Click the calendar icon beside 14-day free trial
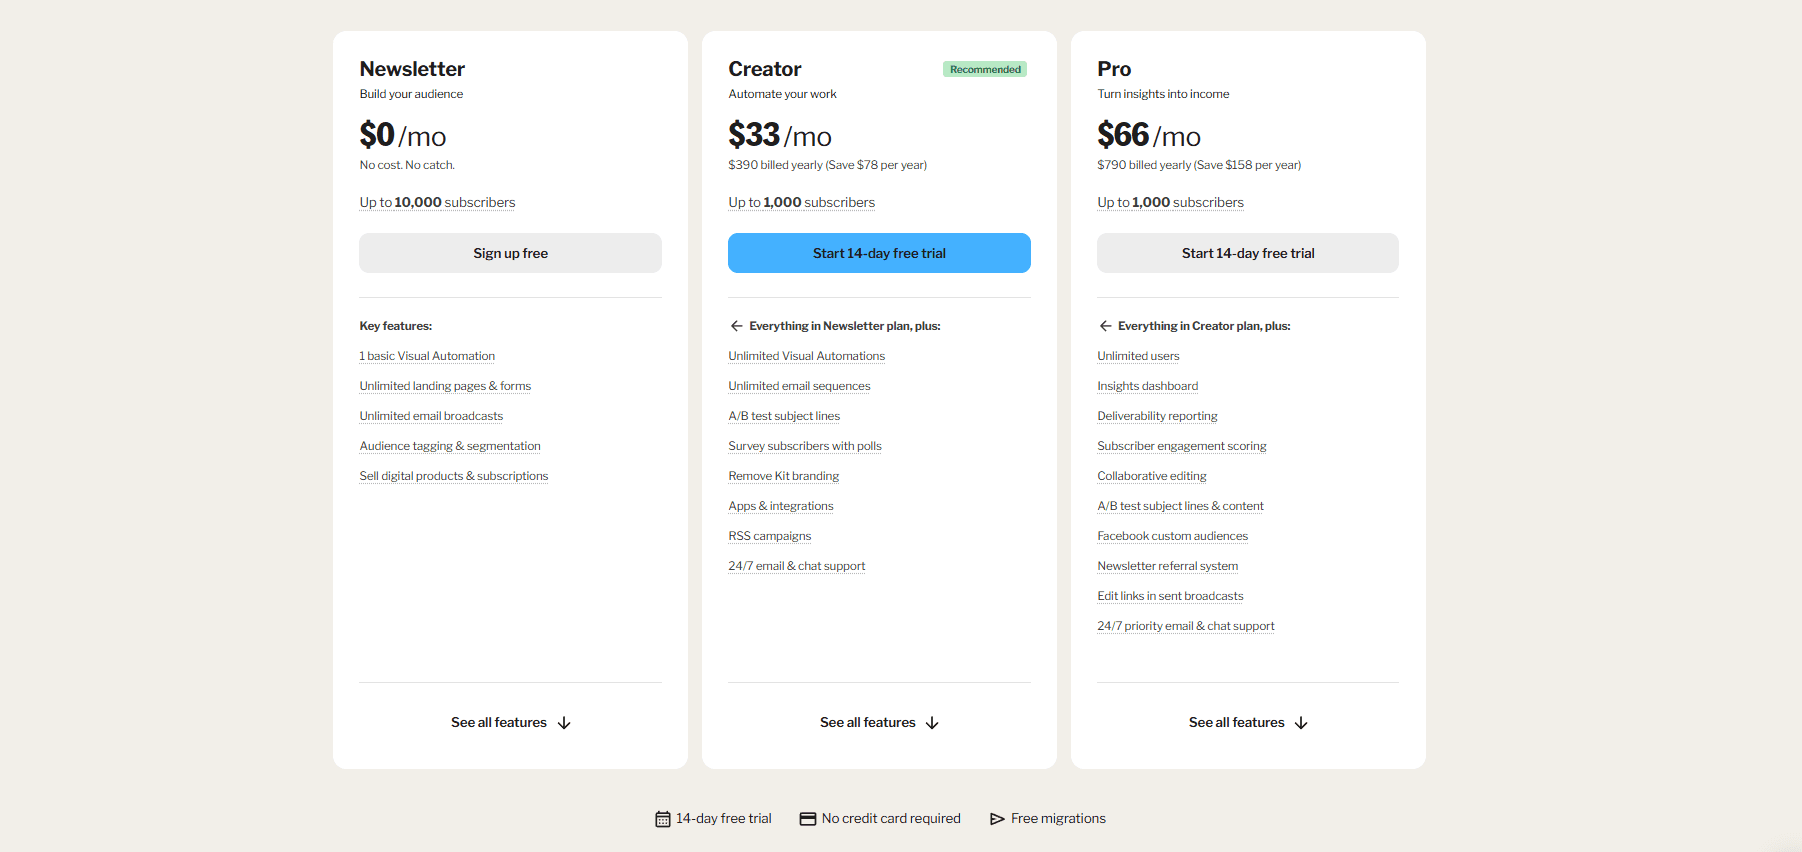The width and height of the screenshot is (1802, 852). pos(663,818)
